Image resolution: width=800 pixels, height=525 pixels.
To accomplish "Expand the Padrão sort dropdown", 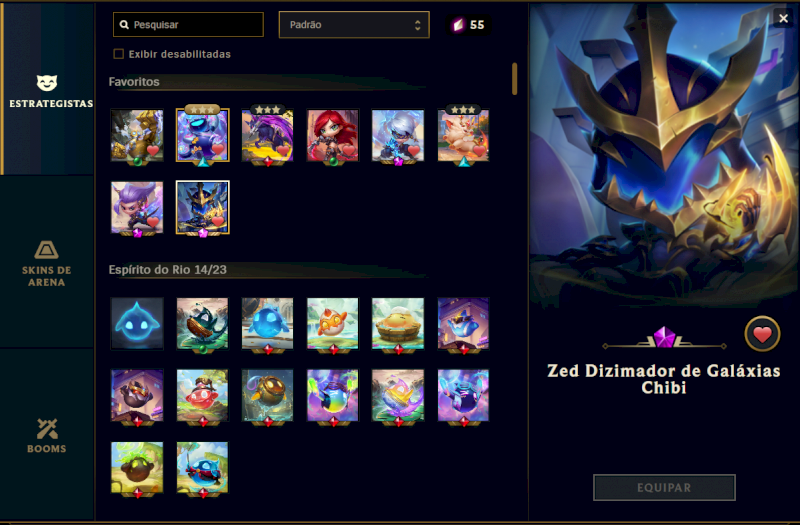I will pos(354,24).
